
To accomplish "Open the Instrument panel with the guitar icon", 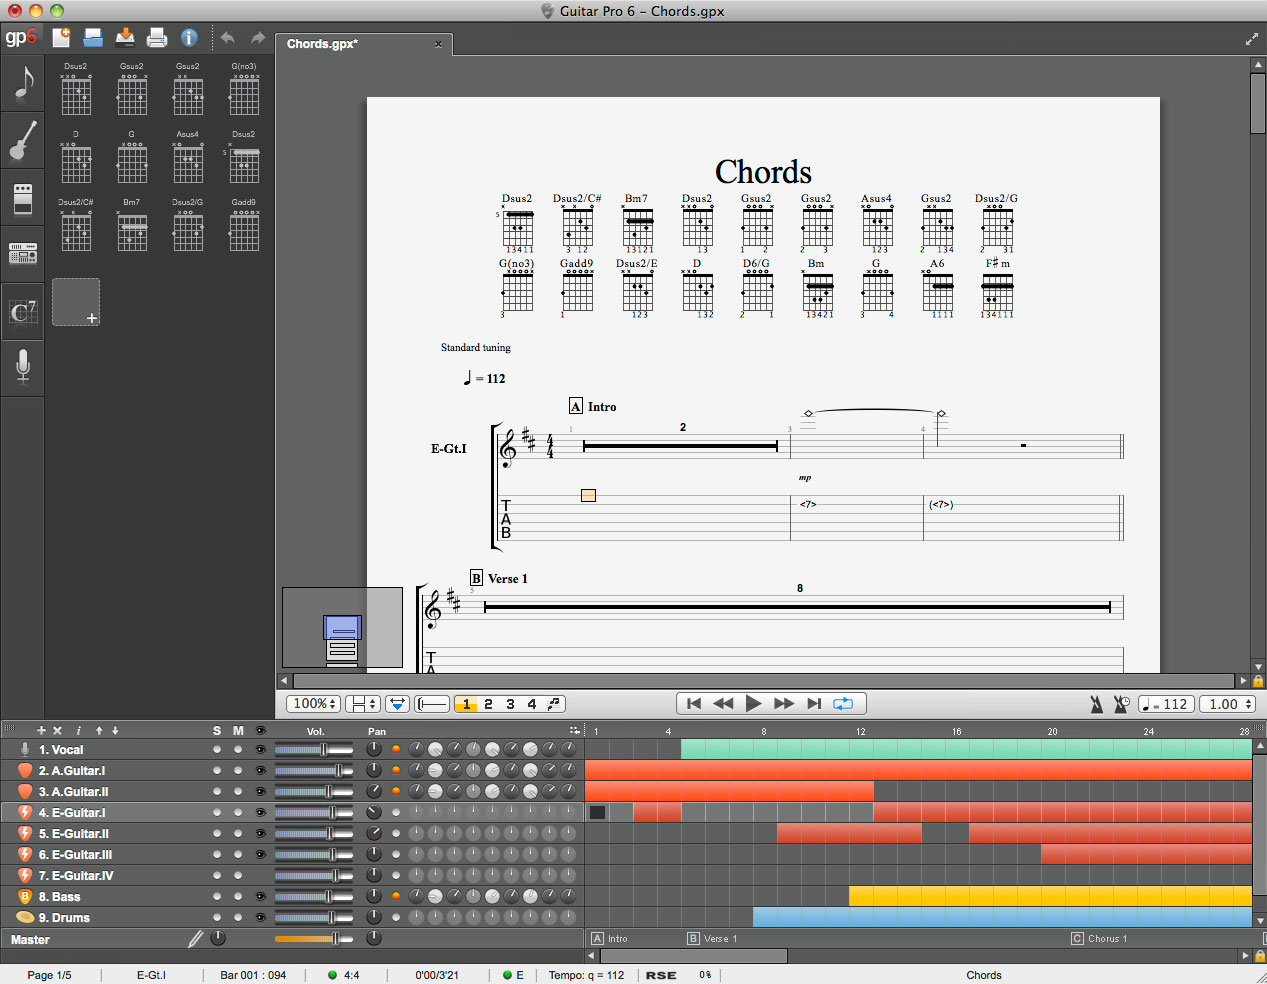I will (x=22, y=140).
